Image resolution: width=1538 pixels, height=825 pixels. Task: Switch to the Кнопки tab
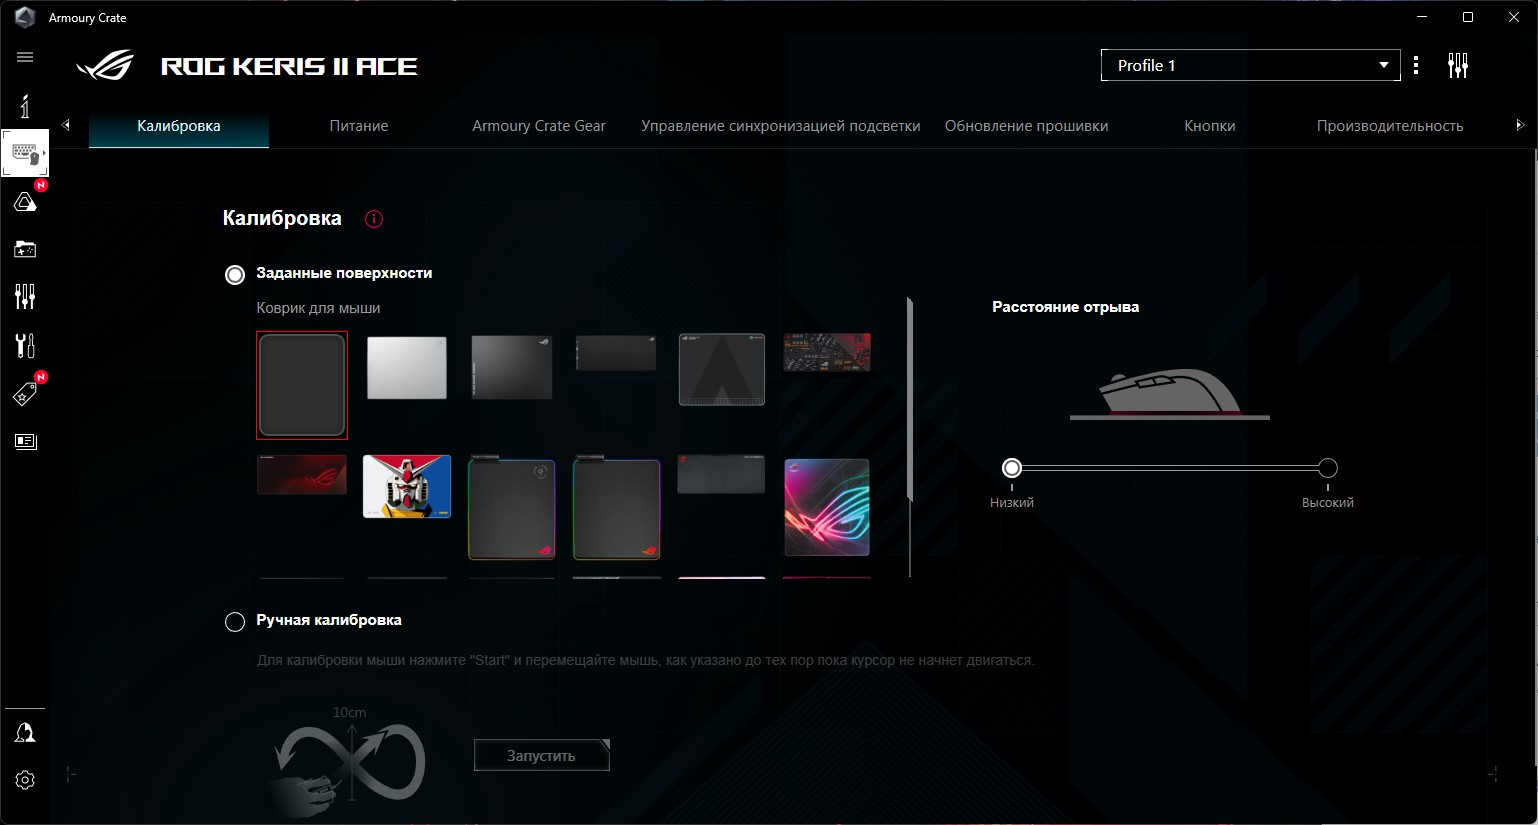(1210, 126)
